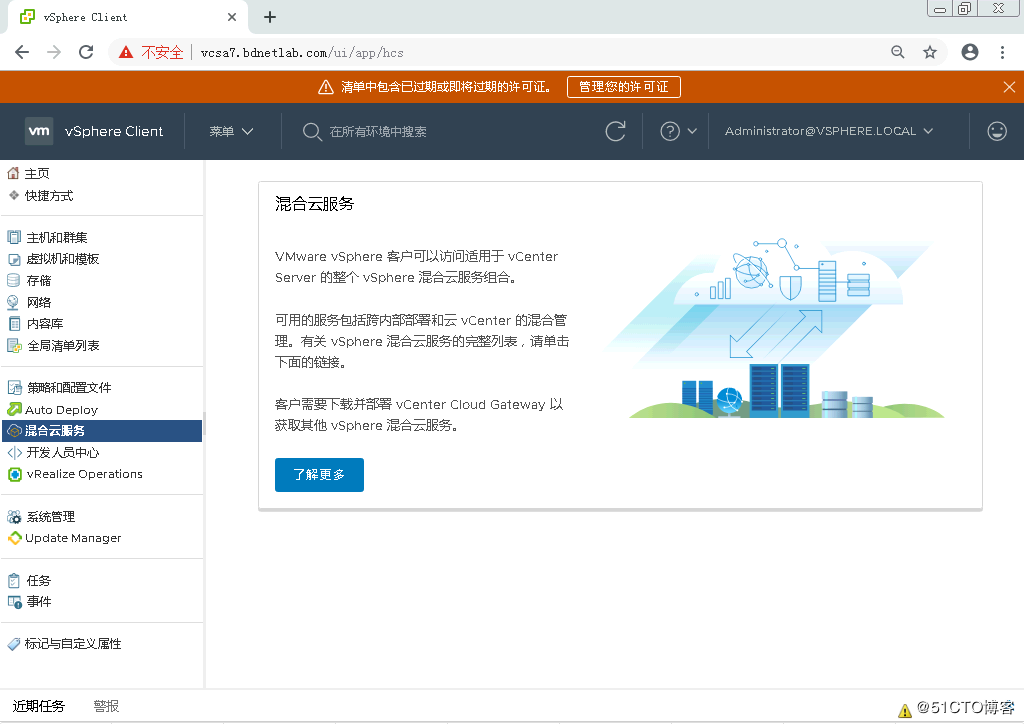Viewport: 1024px width, 724px height.
Task: Go back with the browser back arrow
Action: [22, 52]
